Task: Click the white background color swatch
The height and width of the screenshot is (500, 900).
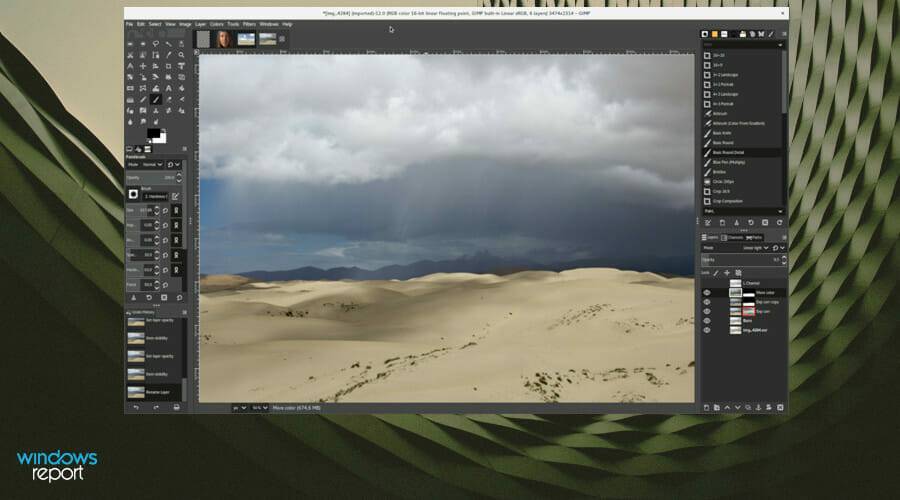Action: [162, 138]
